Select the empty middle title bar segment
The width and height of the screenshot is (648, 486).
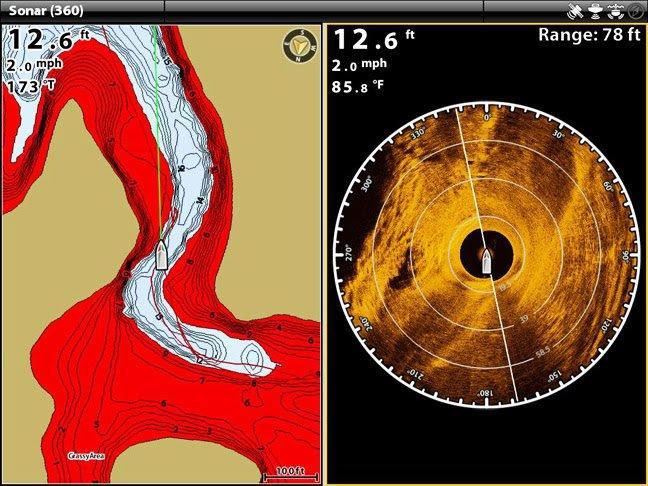323,10
